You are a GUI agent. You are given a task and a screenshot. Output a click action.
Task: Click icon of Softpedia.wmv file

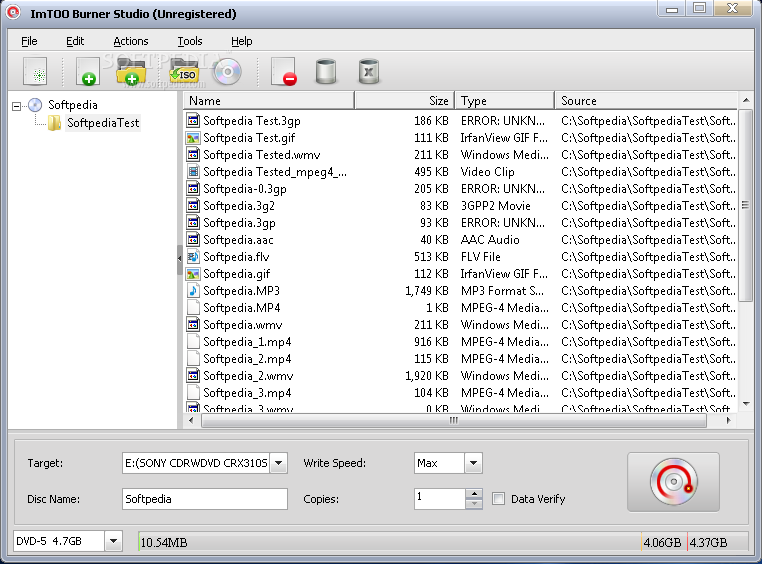coord(193,325)
